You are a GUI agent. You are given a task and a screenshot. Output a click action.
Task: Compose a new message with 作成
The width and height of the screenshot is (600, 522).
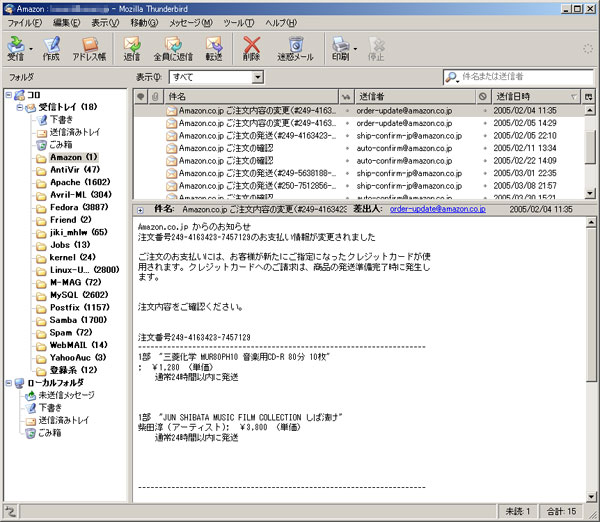[52, 48]
